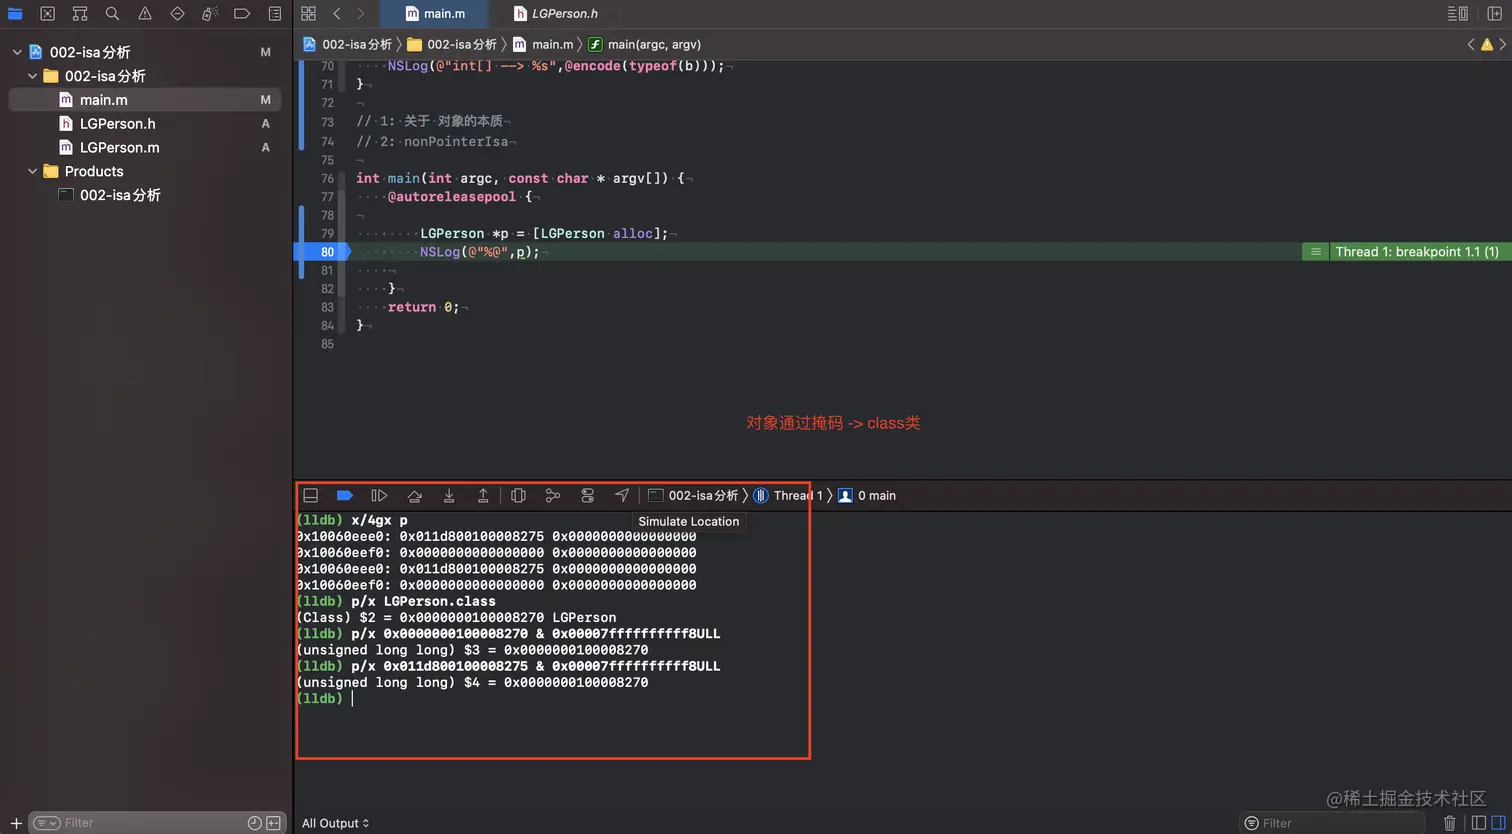
Task: Open the Debug navigator spray icon
Action: click(210, 14)
